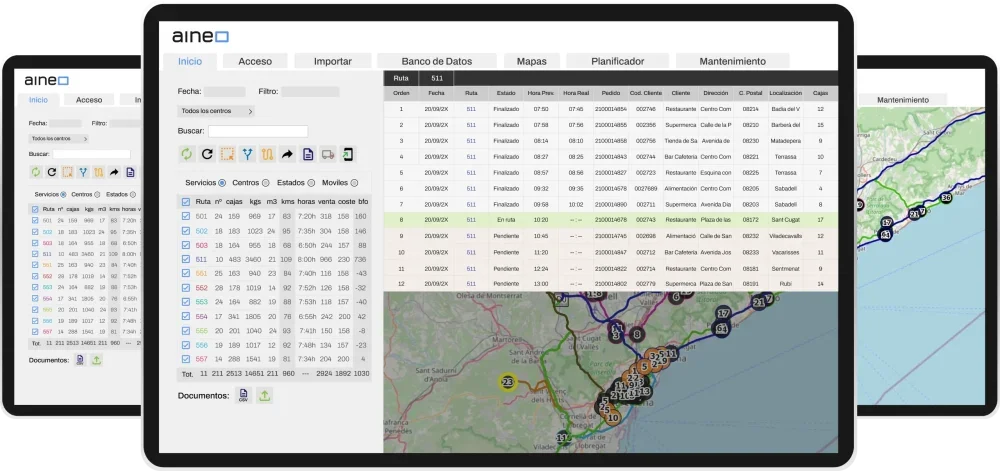Open Mantenimiento tab in center tablet

point(732,61)
